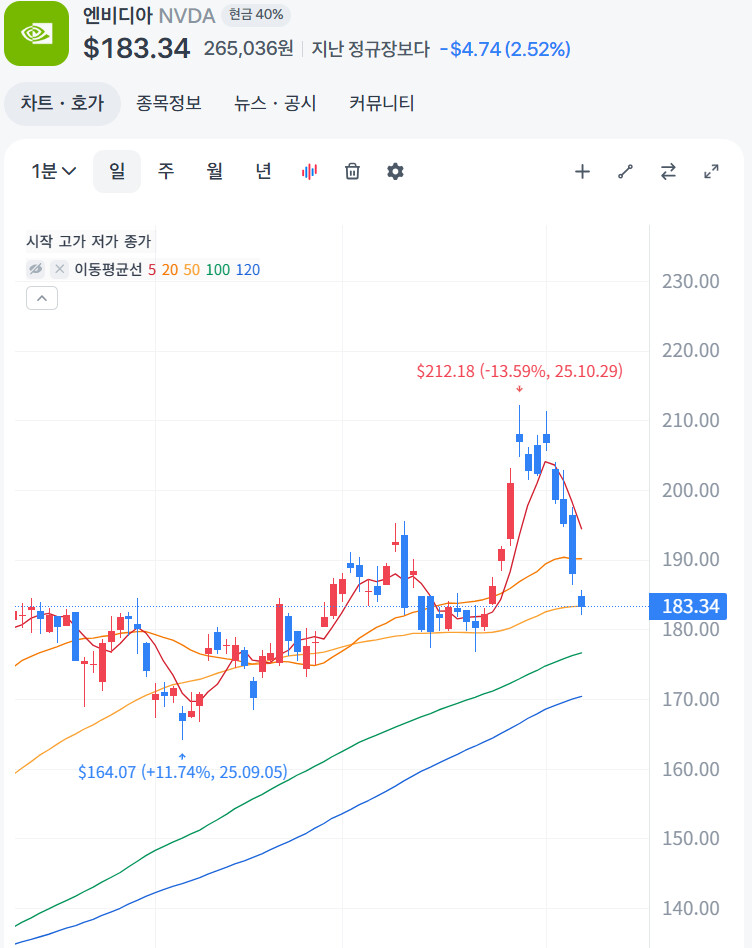Click the NVIDIA logo icon
752x948 pixels.
coord(36,33)
